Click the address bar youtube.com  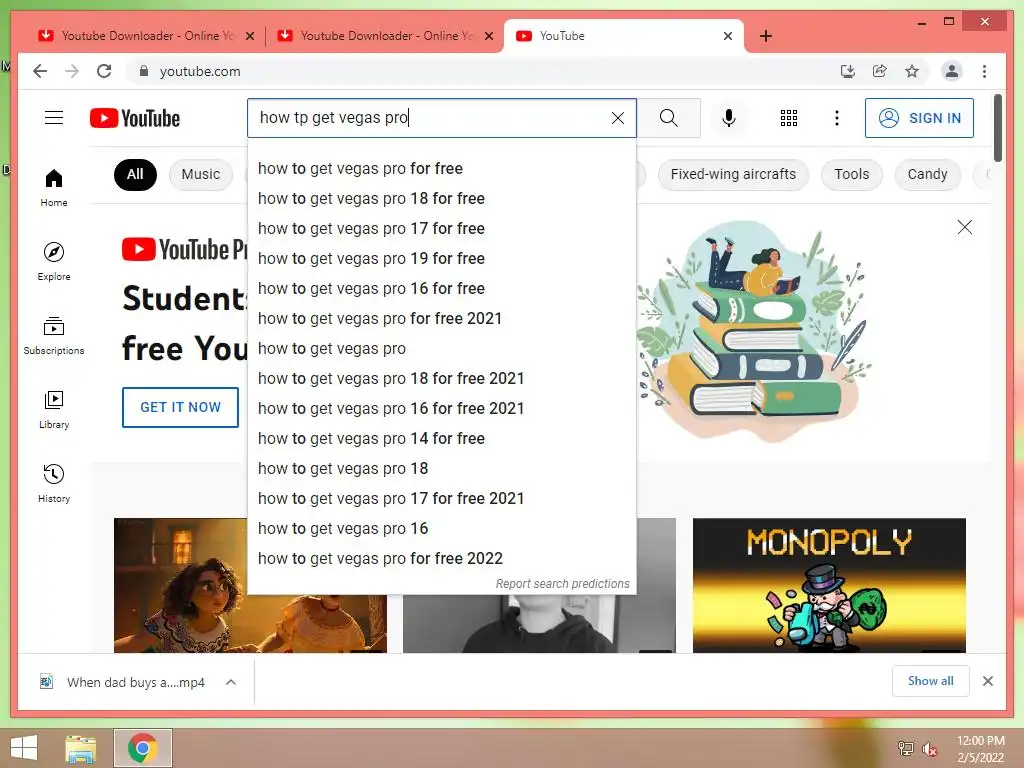click(x=200, y=71)
